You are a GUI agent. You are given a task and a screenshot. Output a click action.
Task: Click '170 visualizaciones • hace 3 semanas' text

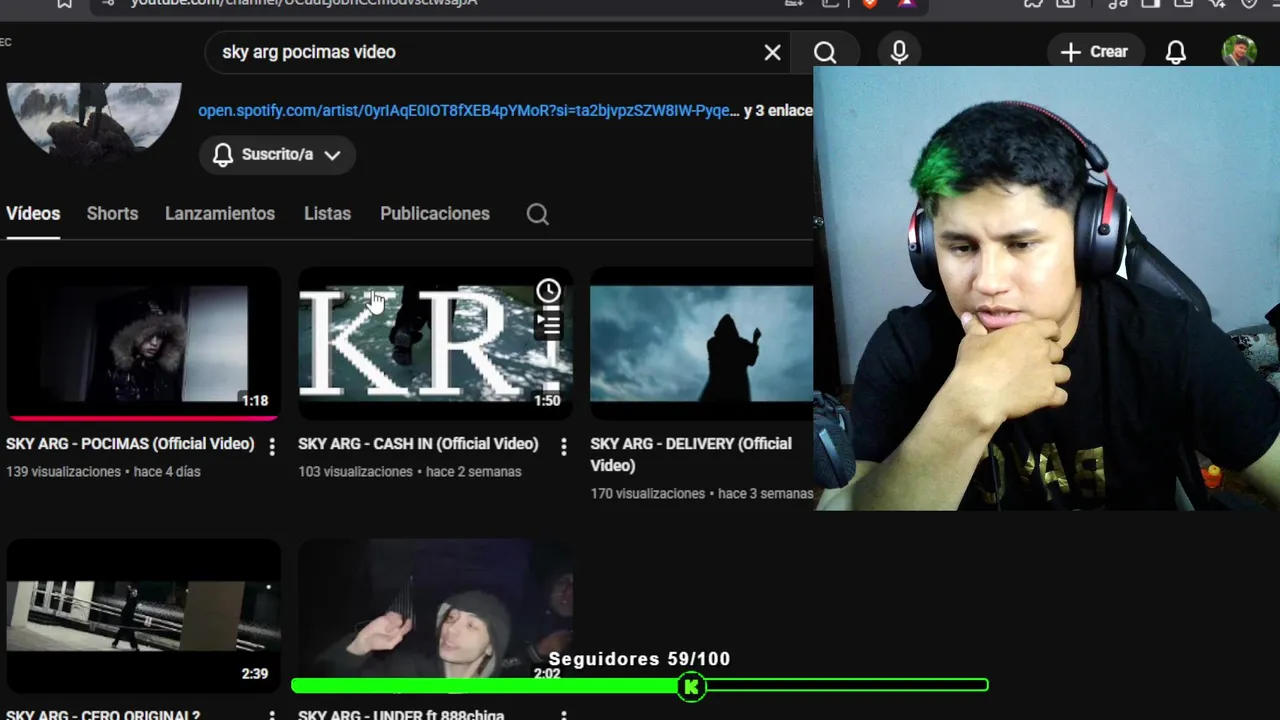tap(701, 494)
